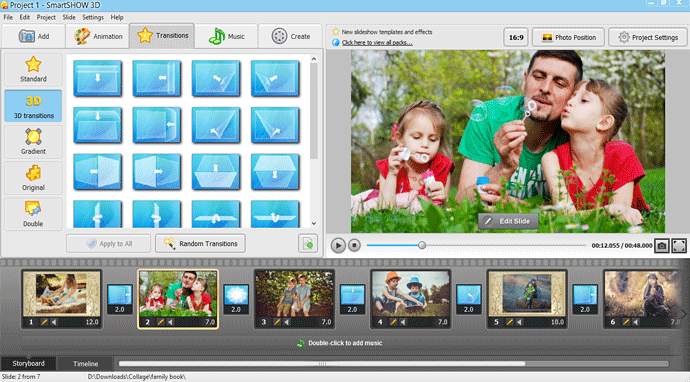Select the Gradient transitions category
The image size is (690, 382).
(x=33, y=142)
